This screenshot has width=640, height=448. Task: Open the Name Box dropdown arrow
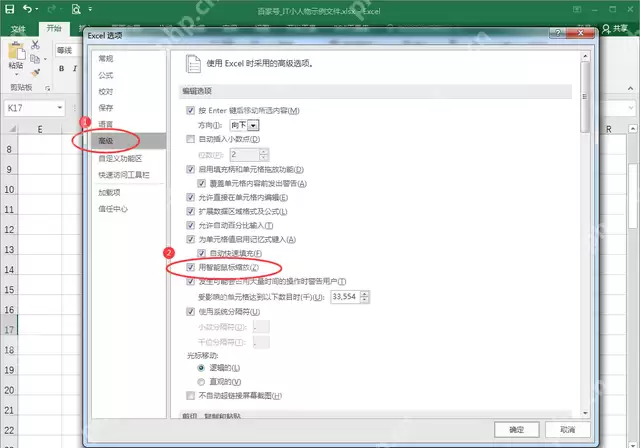pos(60,108)
